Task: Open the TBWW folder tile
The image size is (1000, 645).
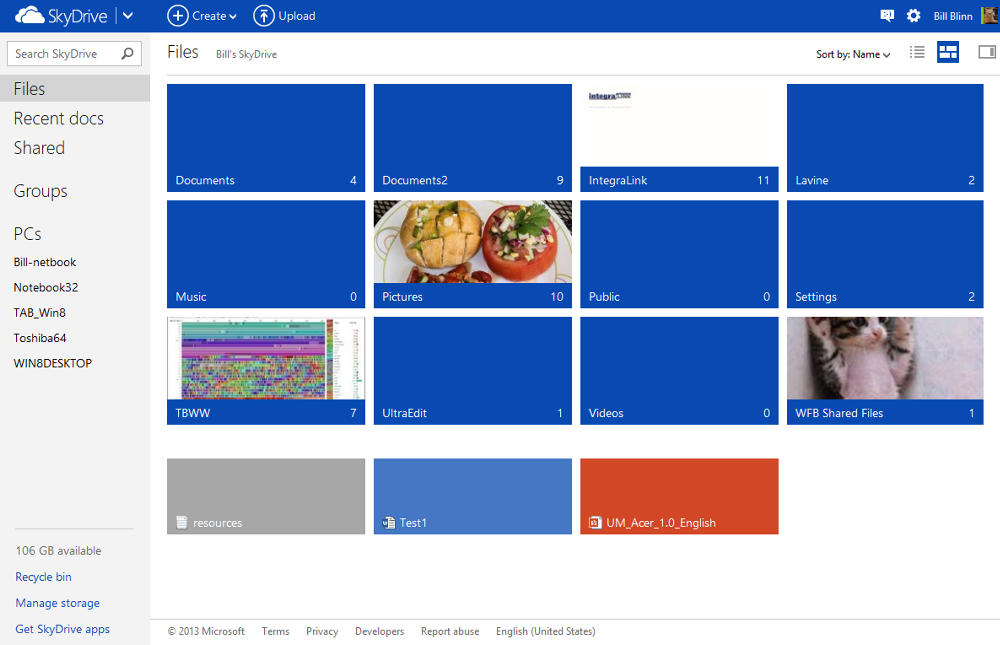Action: [x=266, y=371]
